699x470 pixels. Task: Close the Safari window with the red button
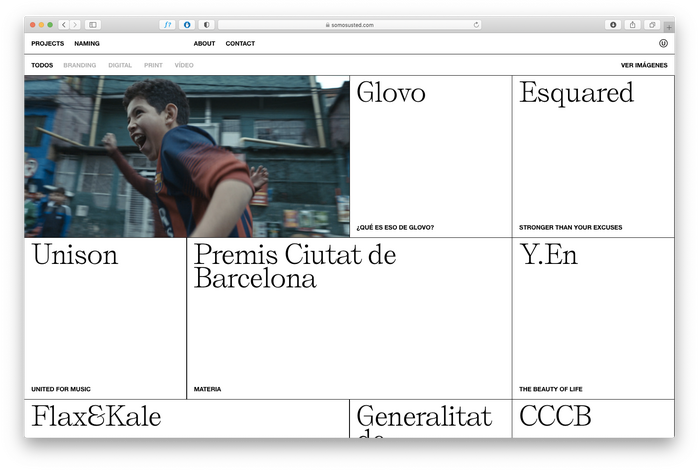[33, 25]
